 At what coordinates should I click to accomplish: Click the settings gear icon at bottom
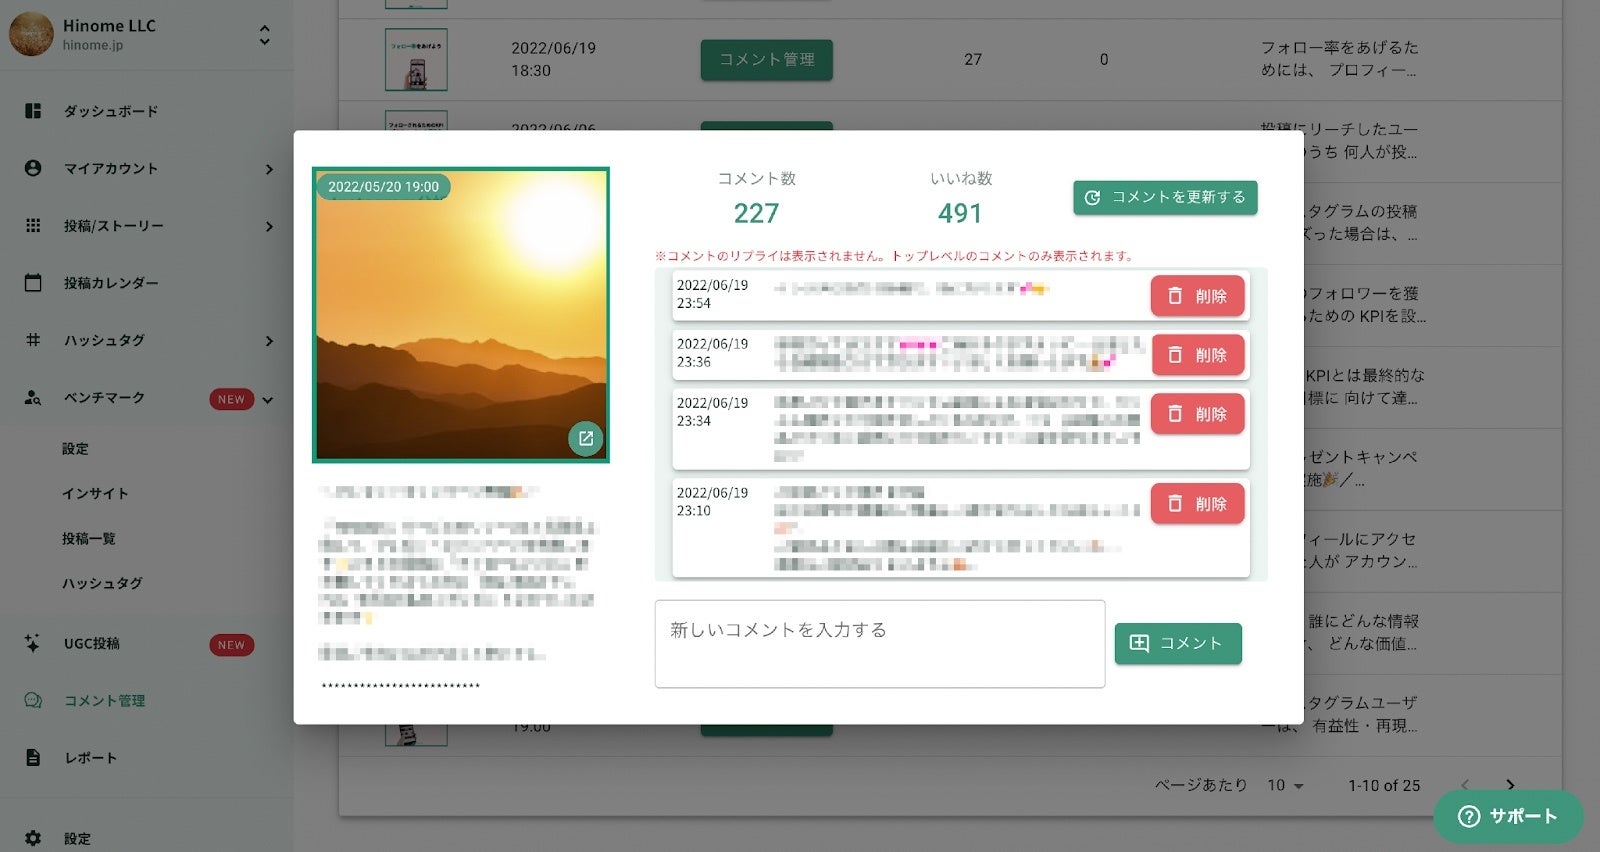(33, 838)
